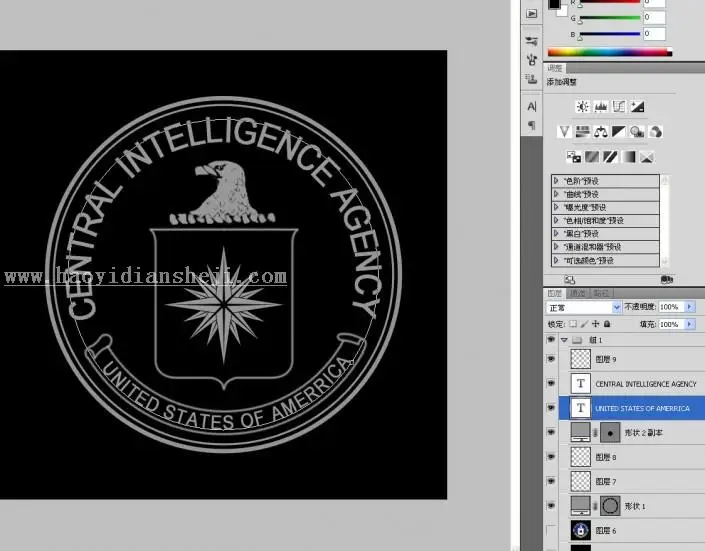Switch to the 图层 tab

coord(555,293)
